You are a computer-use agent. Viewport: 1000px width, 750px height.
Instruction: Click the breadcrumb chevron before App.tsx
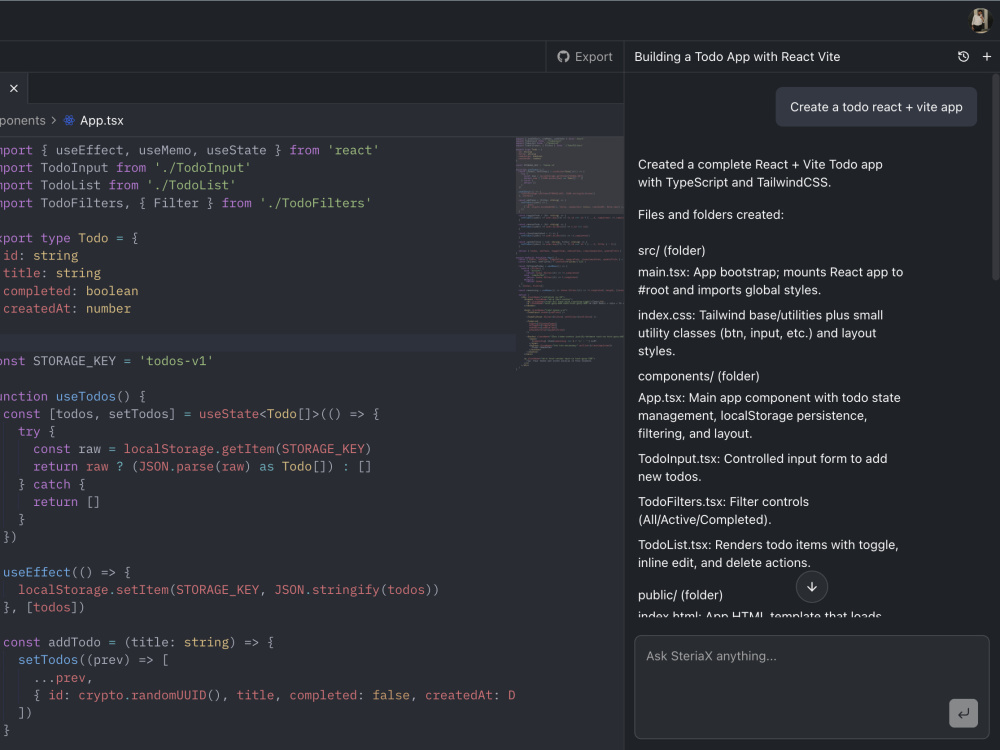(x=54, y=121)
